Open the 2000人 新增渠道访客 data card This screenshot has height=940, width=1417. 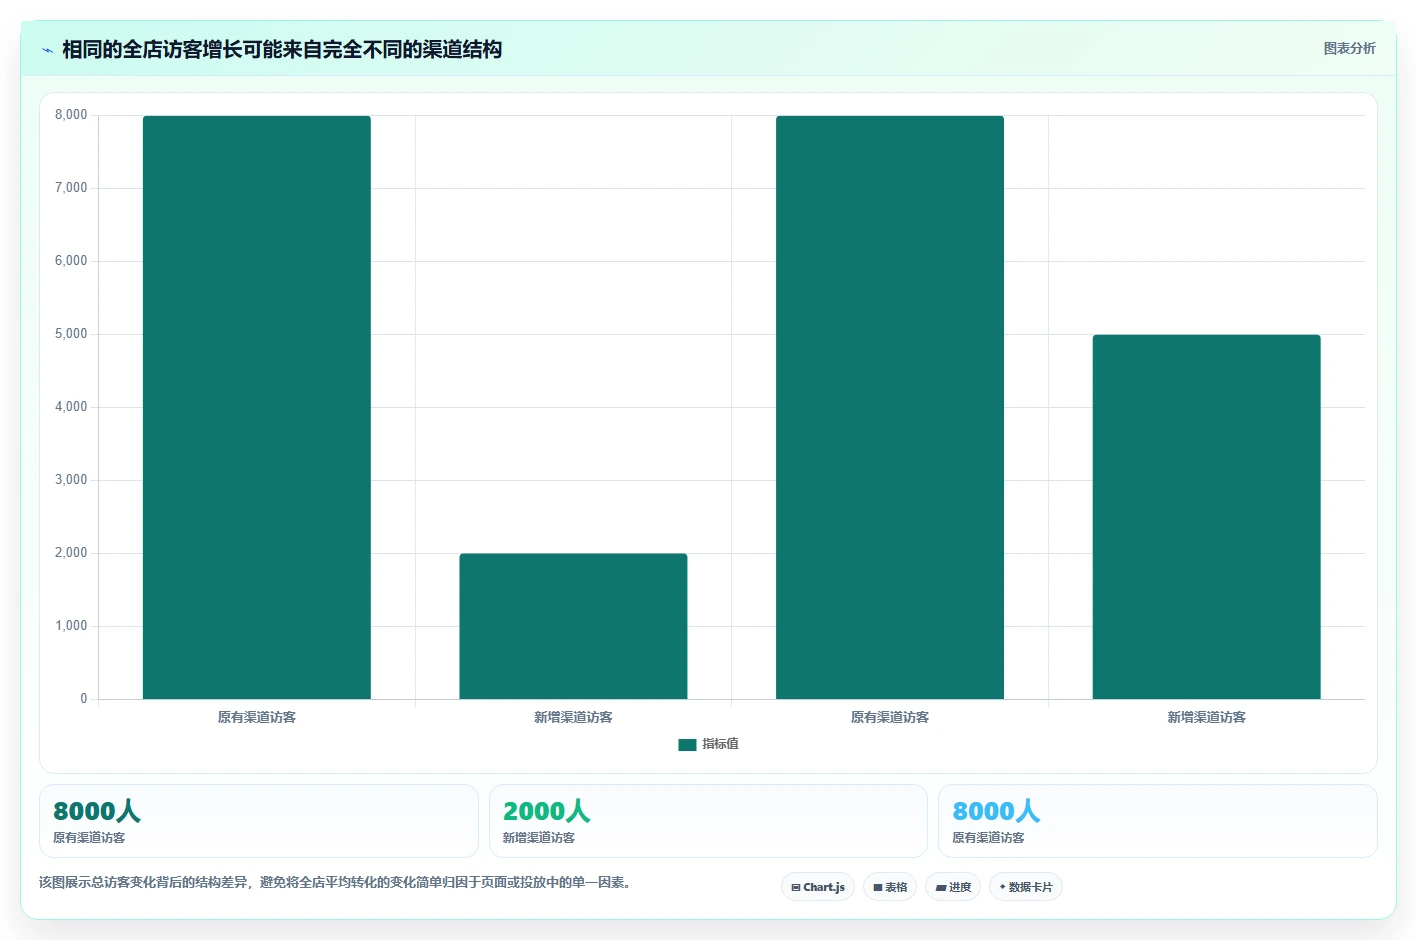(x=708, y=821)
